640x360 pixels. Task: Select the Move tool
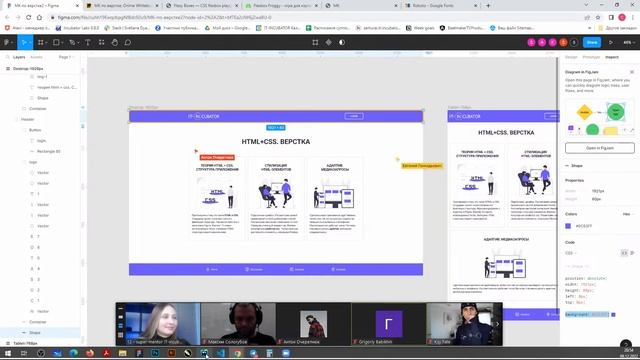24,42
